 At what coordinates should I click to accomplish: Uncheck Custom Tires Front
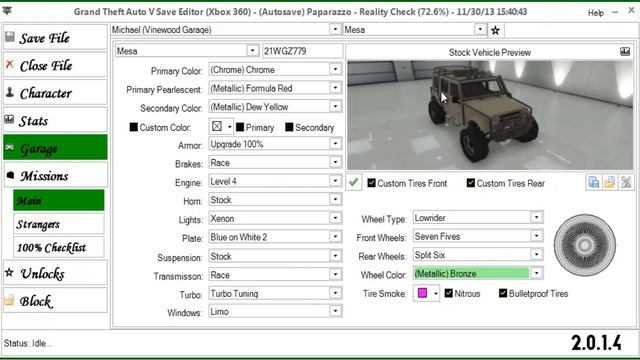371,183
